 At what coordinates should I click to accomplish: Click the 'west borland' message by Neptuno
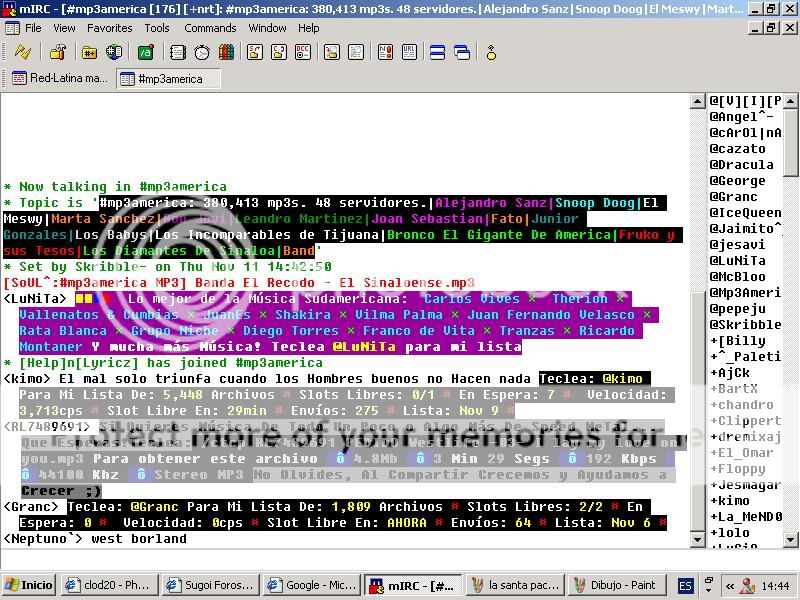[139, 539]
